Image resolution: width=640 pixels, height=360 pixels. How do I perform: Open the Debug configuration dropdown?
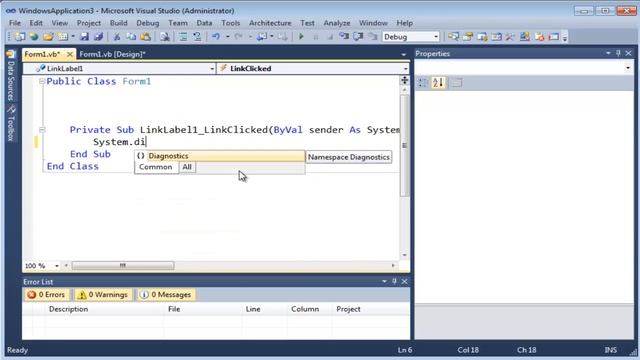click(x=436, y=37)
